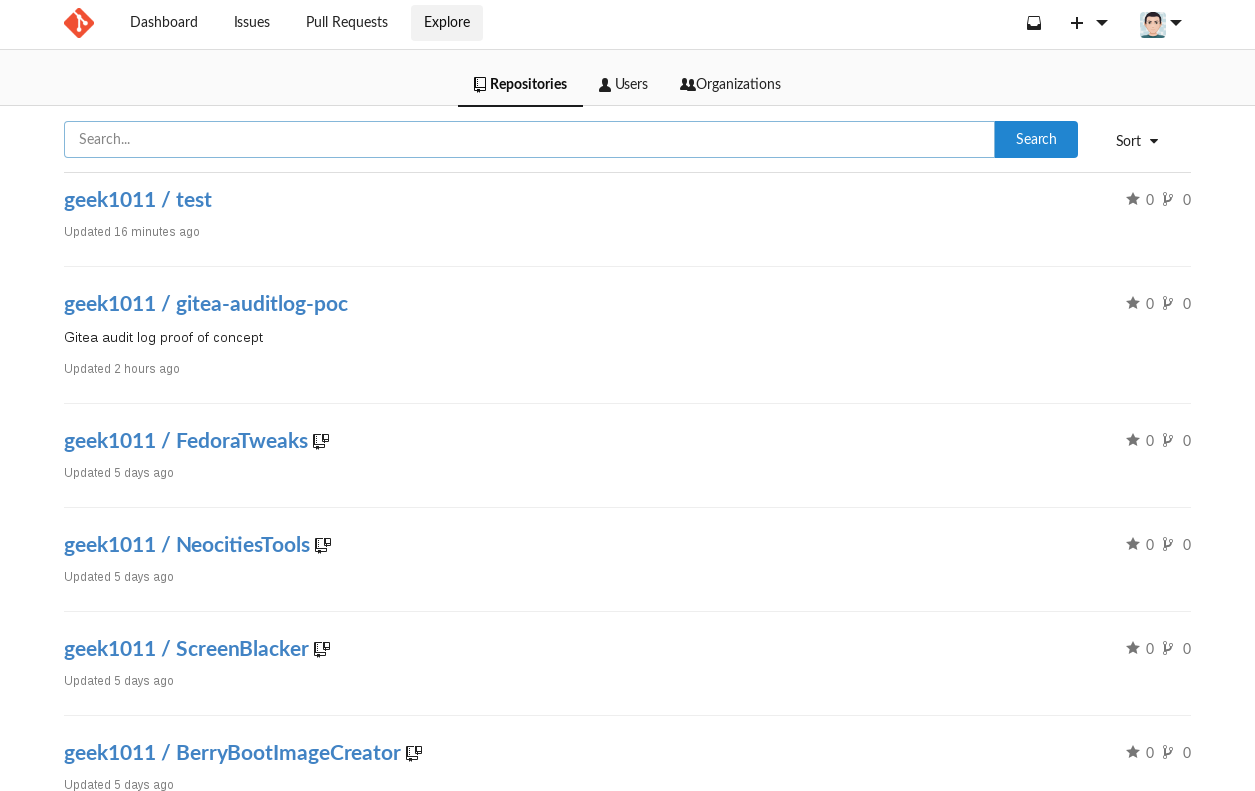Open the Issues navbar item
This screenshot has width=1255, height=791.
coord(252,22)
